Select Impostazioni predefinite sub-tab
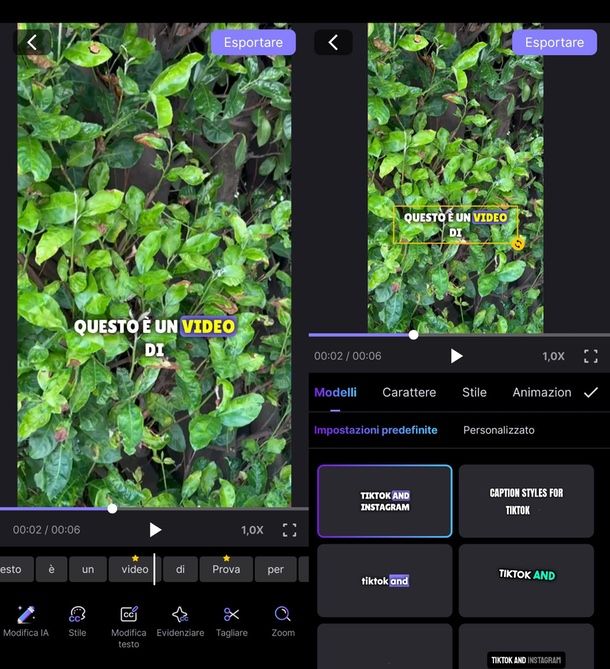Viewport: 610px width, 669px height. coord(376,430)
